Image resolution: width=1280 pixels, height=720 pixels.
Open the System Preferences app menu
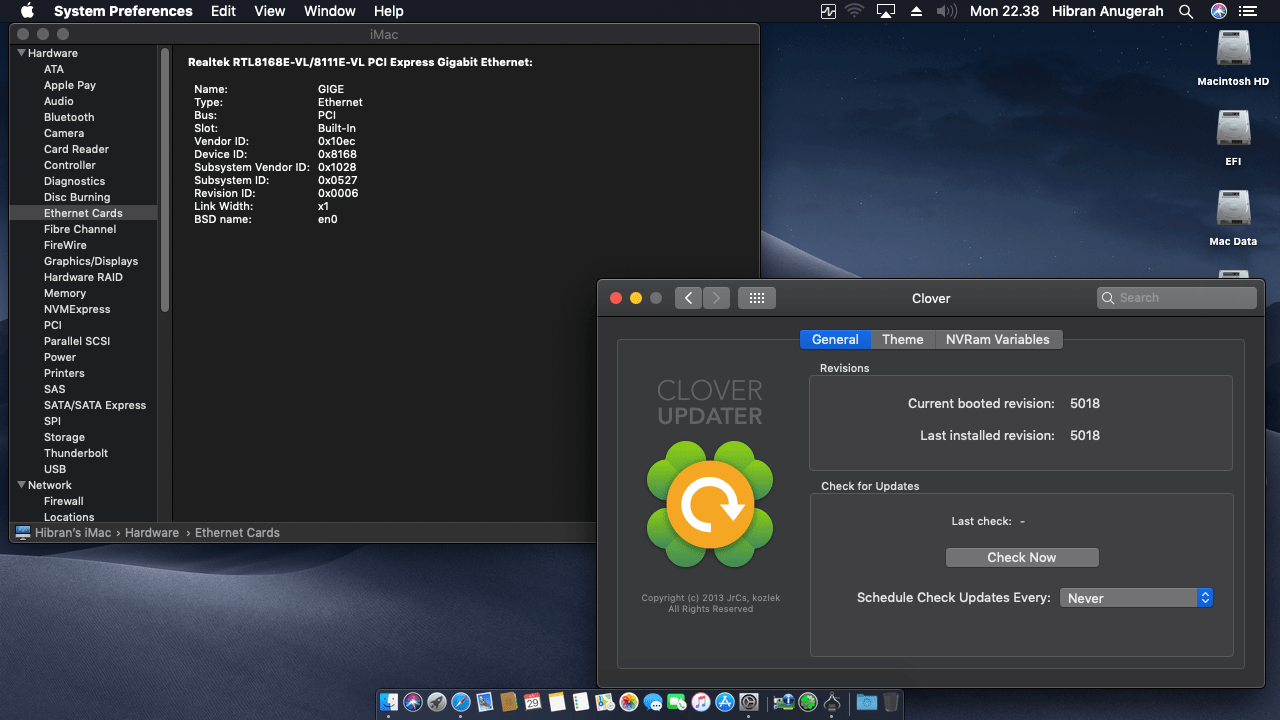123,11
